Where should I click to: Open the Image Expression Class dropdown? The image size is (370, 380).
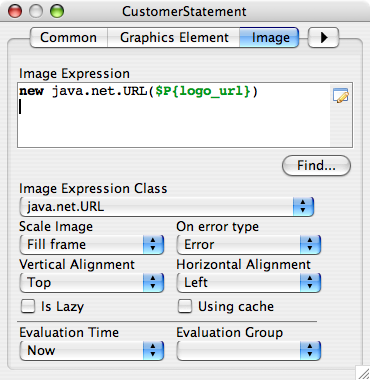tap(167, 207)
